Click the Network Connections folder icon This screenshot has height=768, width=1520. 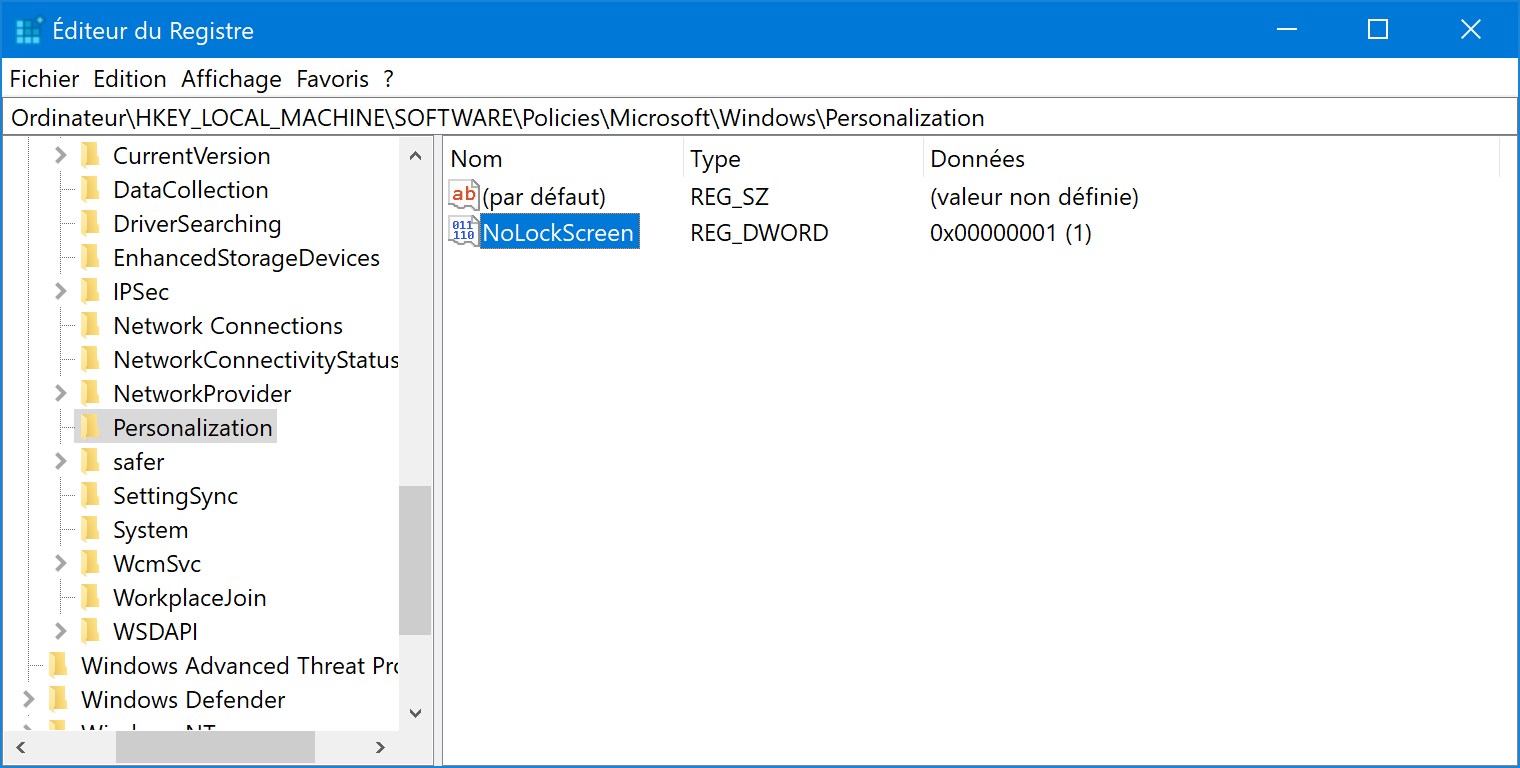pos(90,325)
